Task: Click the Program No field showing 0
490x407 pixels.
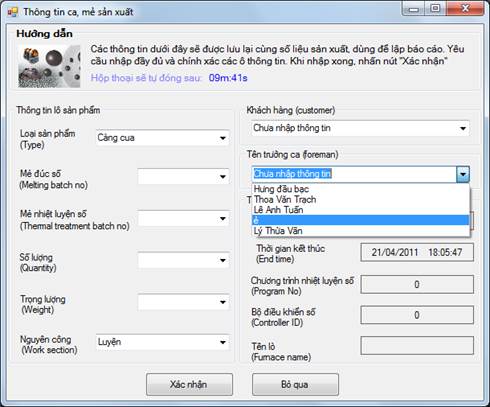Action: click(x=417, y=284)
